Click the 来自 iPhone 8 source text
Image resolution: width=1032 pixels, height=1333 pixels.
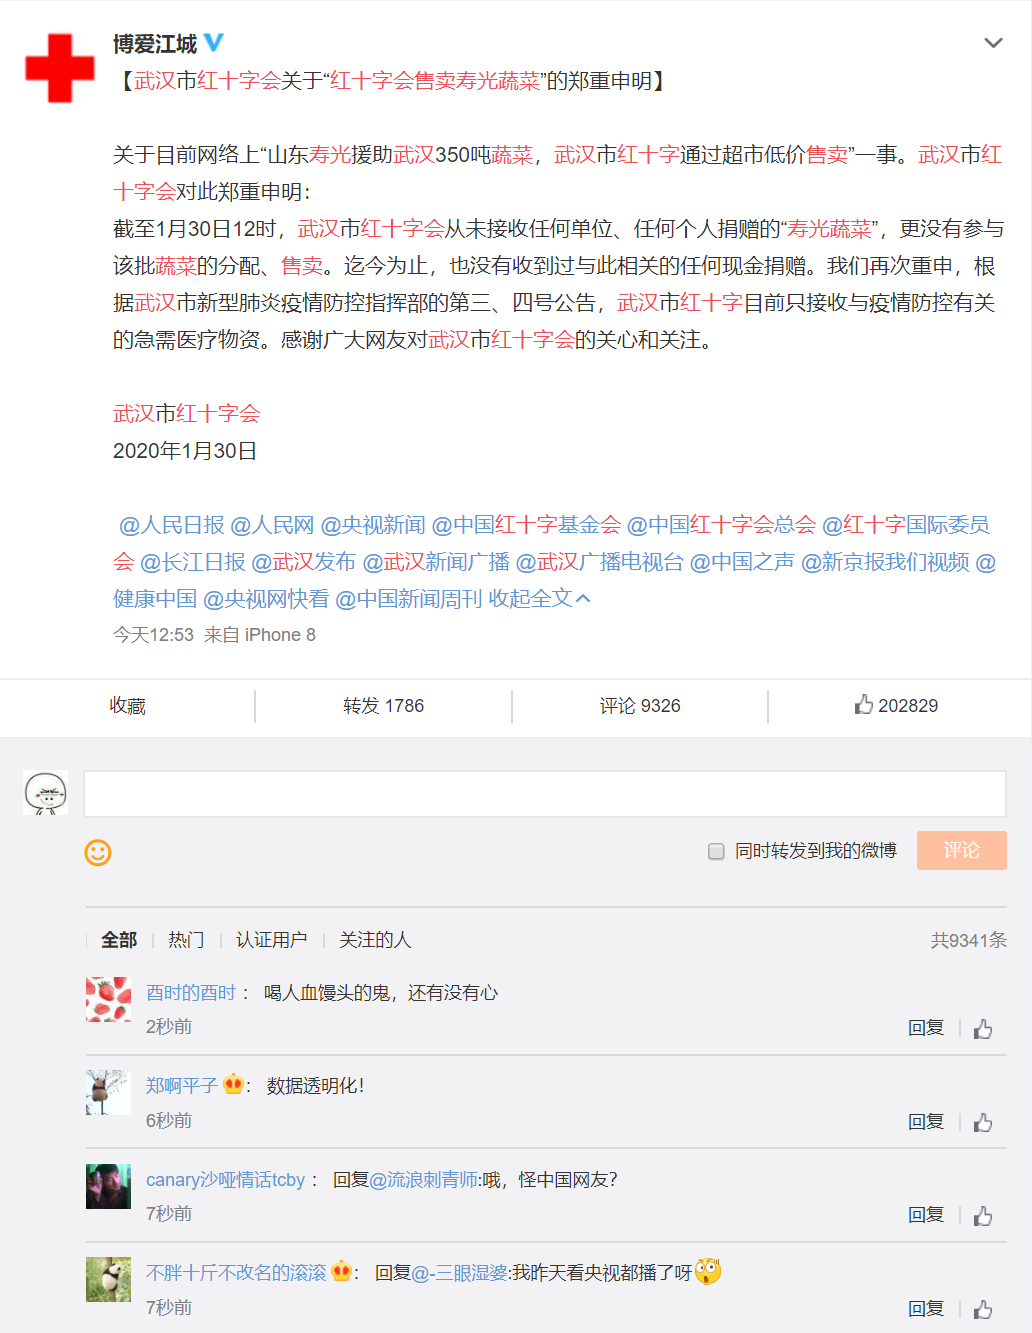(x=260, y=635)
